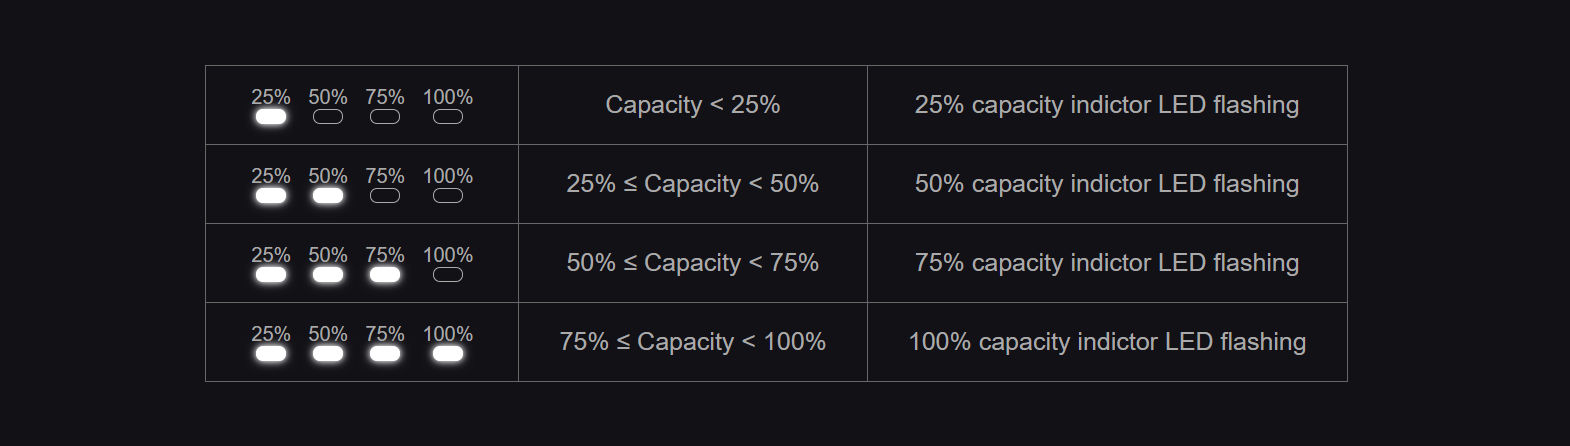This screenshot has width=1570, height=446.
Task: Click the lit 75% LED in third row
Action: [385, 275]
